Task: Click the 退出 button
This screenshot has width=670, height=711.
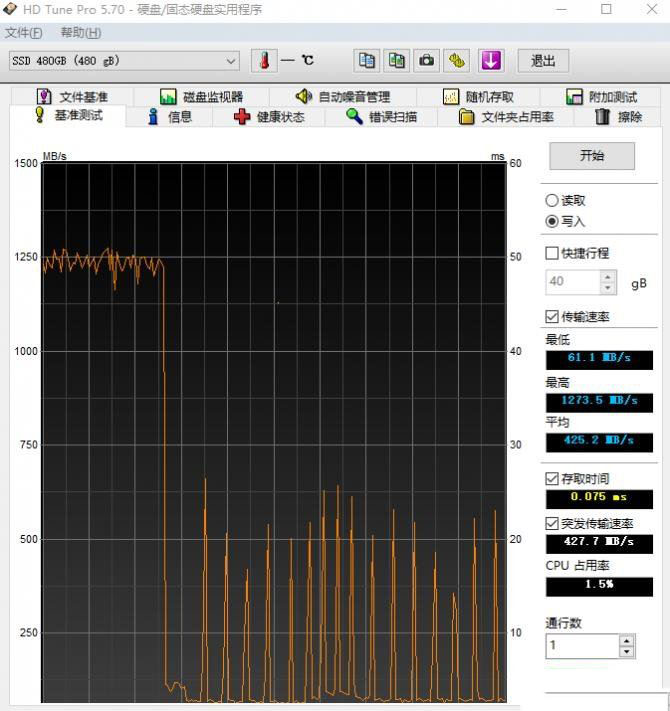Action: pos(543,60)
